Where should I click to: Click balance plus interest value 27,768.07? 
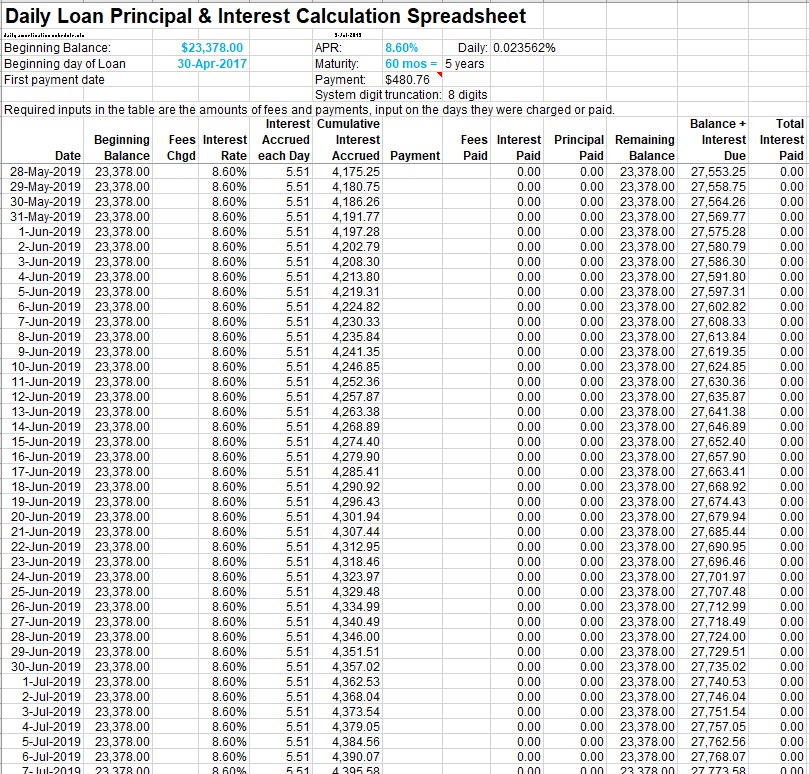click(x=719, y=756)
